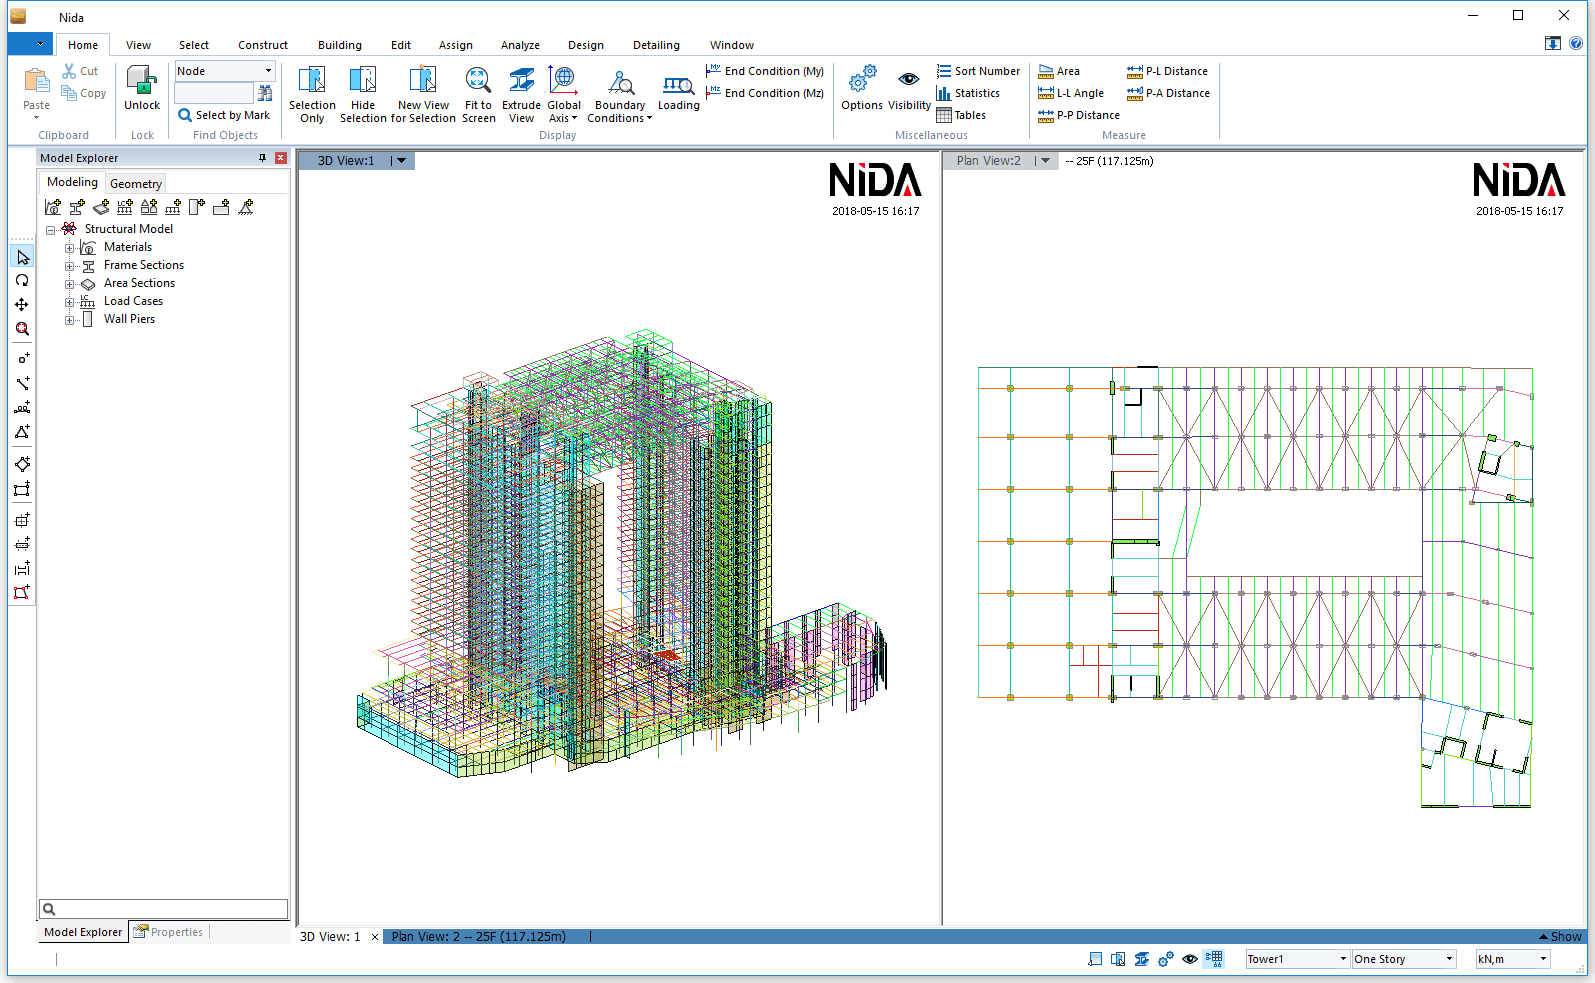The image size is (1595, 983).
Task: Click the binoculars find icon
Action: 265,93
